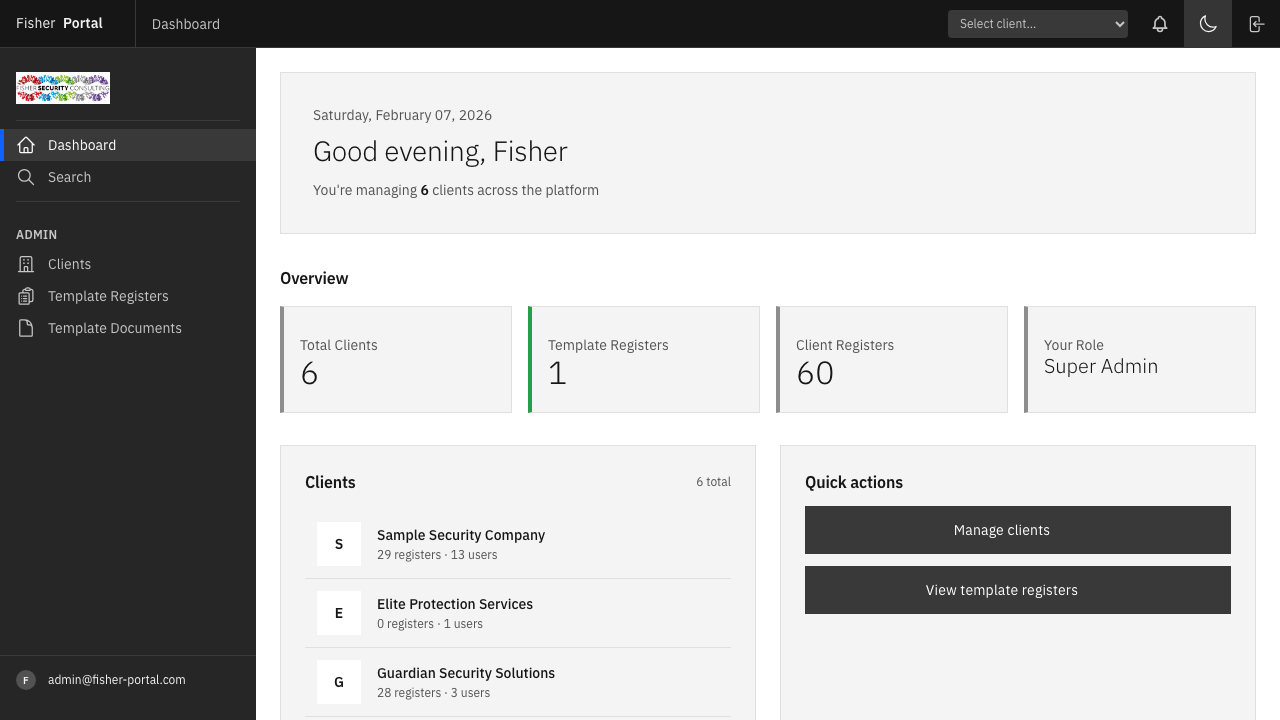
Task: Select the home icon beside Dashboard
Action: point(26,145)
